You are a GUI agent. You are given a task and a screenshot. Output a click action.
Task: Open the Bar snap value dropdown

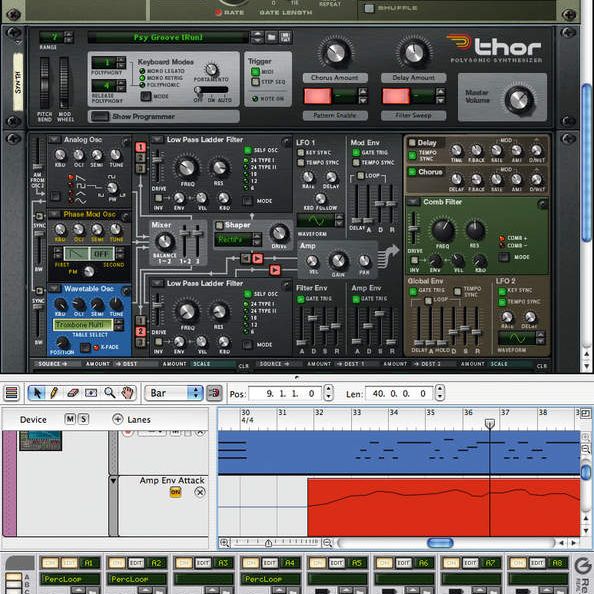coord(175,393)
